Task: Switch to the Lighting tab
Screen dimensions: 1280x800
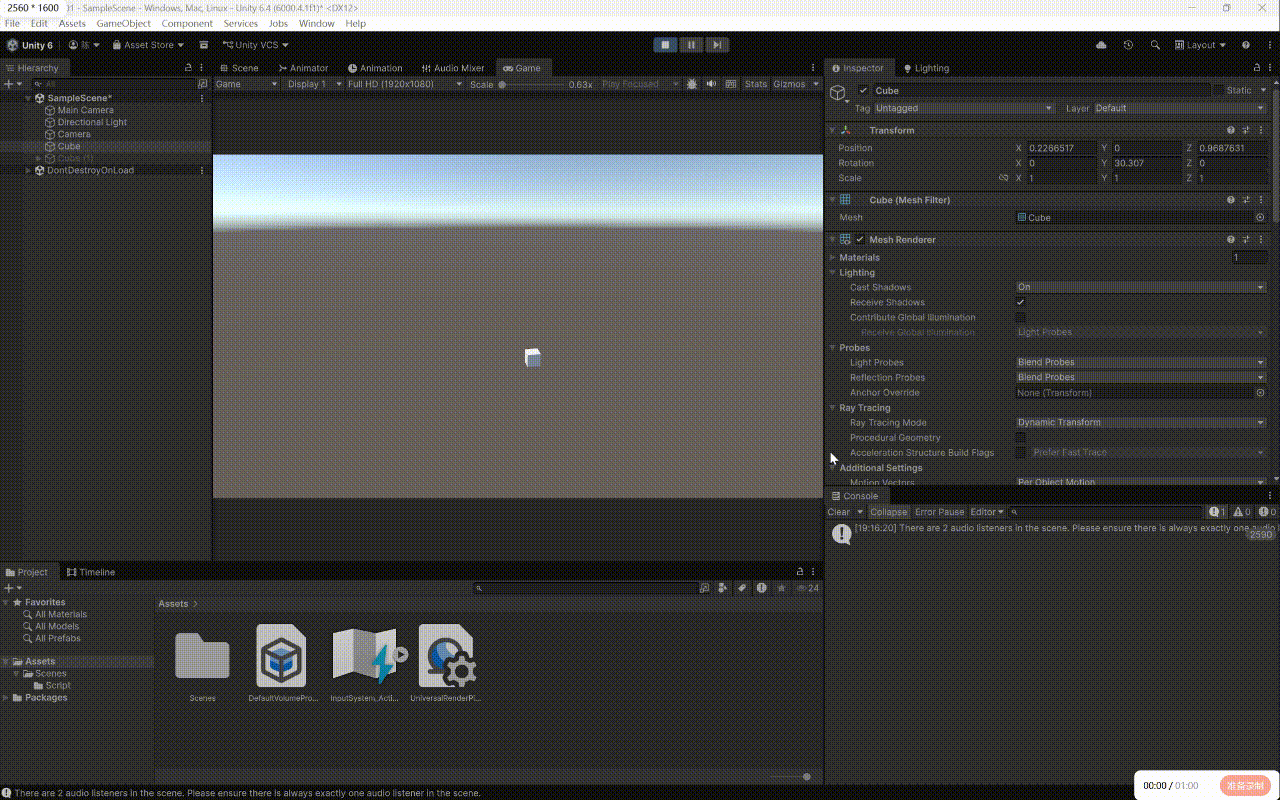Action: tap(926, 68)
